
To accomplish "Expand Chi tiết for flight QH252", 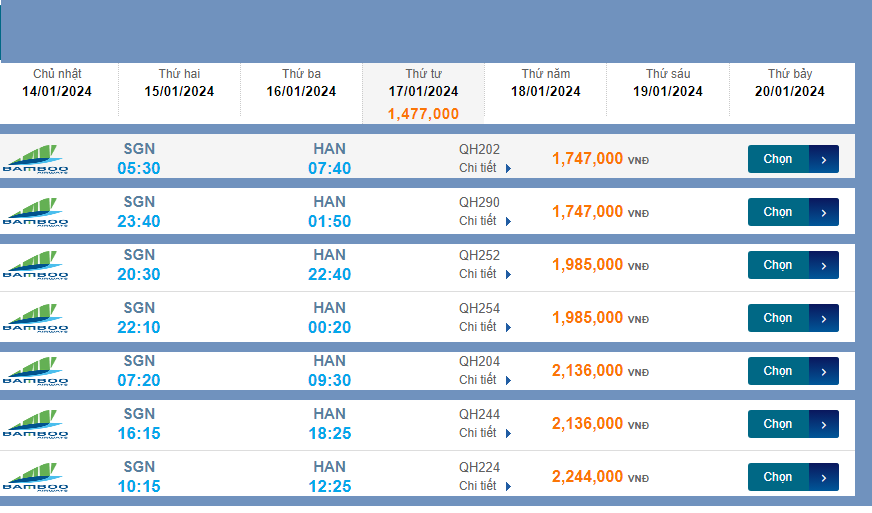I will 485,274.
